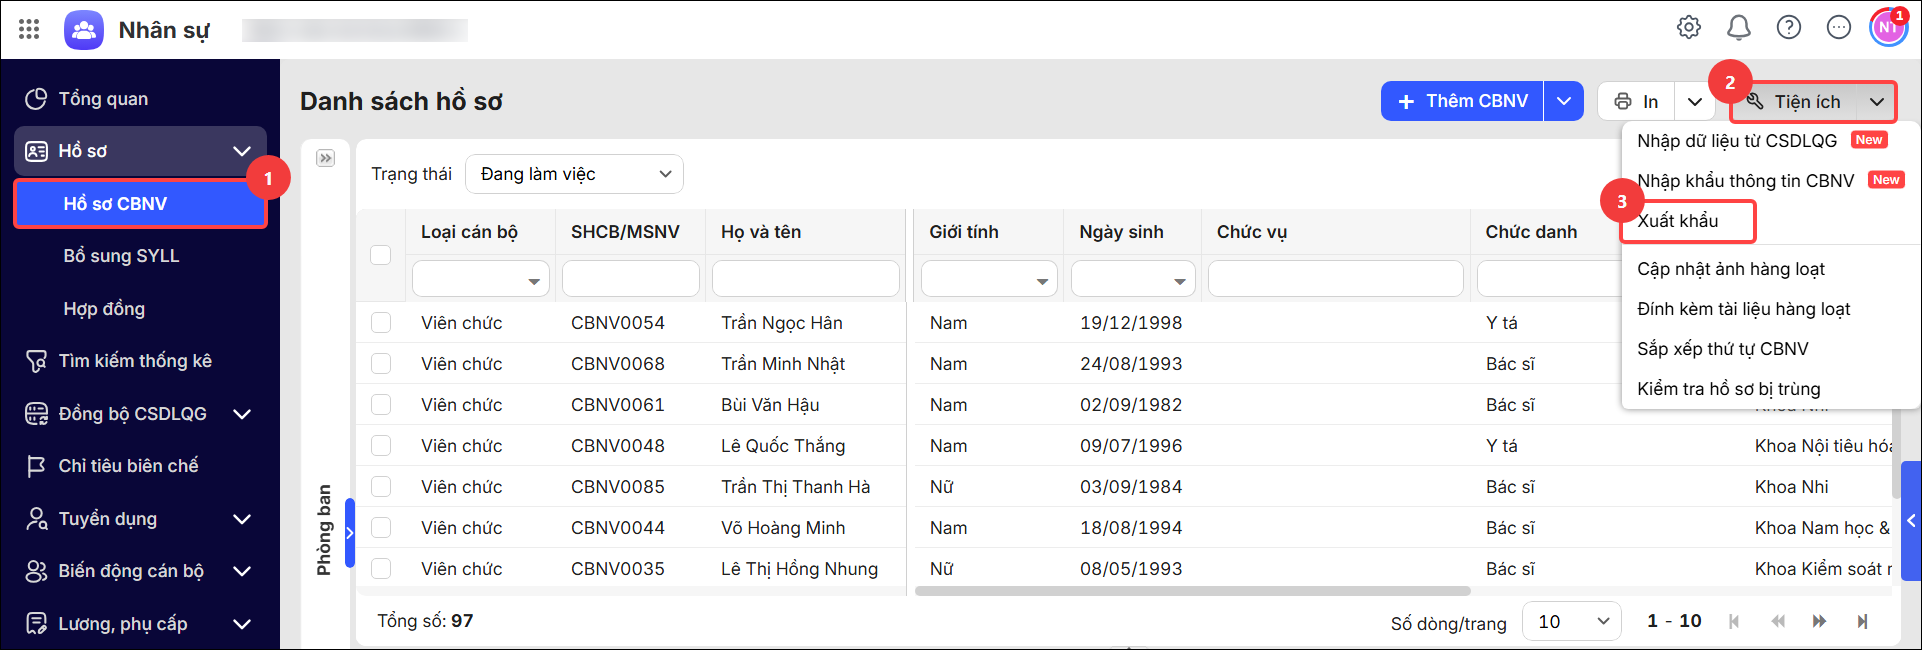Sort by Ngày sinh column header
Screen dimensions: 1922x650
coord(1121,232)
